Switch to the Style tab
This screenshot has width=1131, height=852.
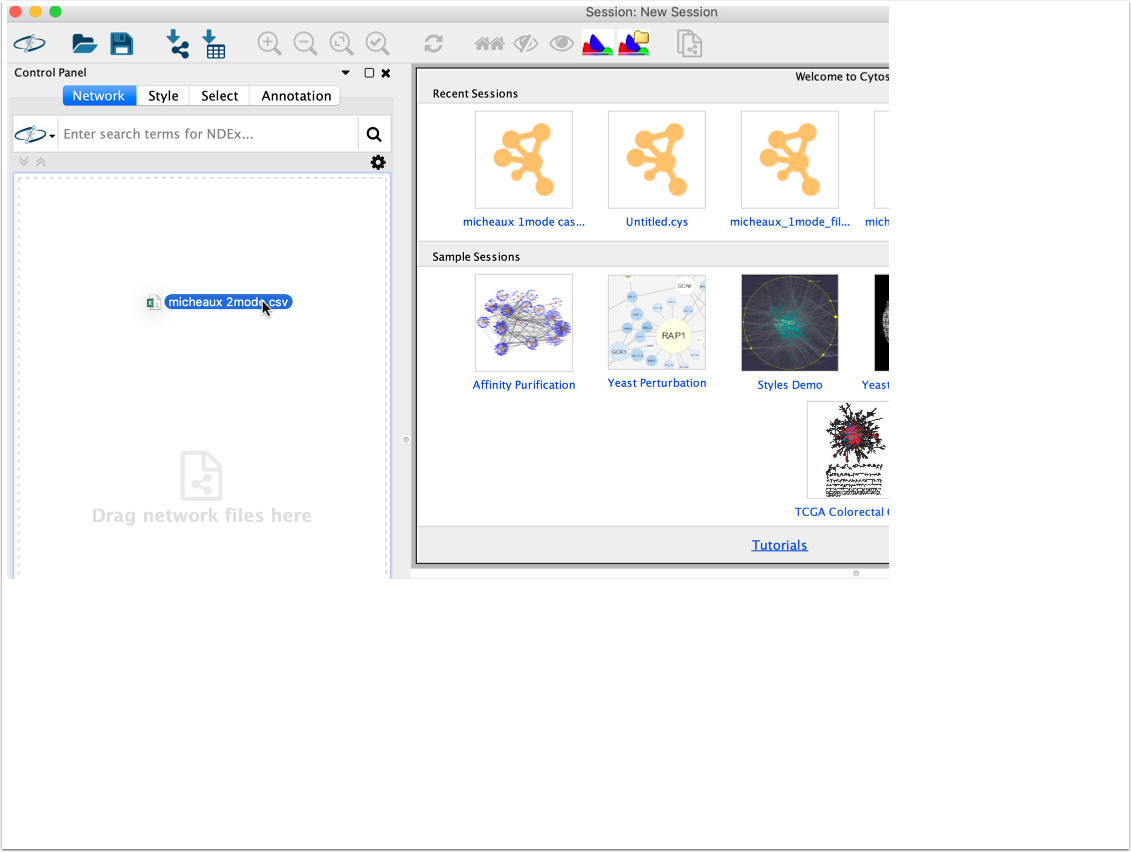pyautogui.click(x=163, y=96)
